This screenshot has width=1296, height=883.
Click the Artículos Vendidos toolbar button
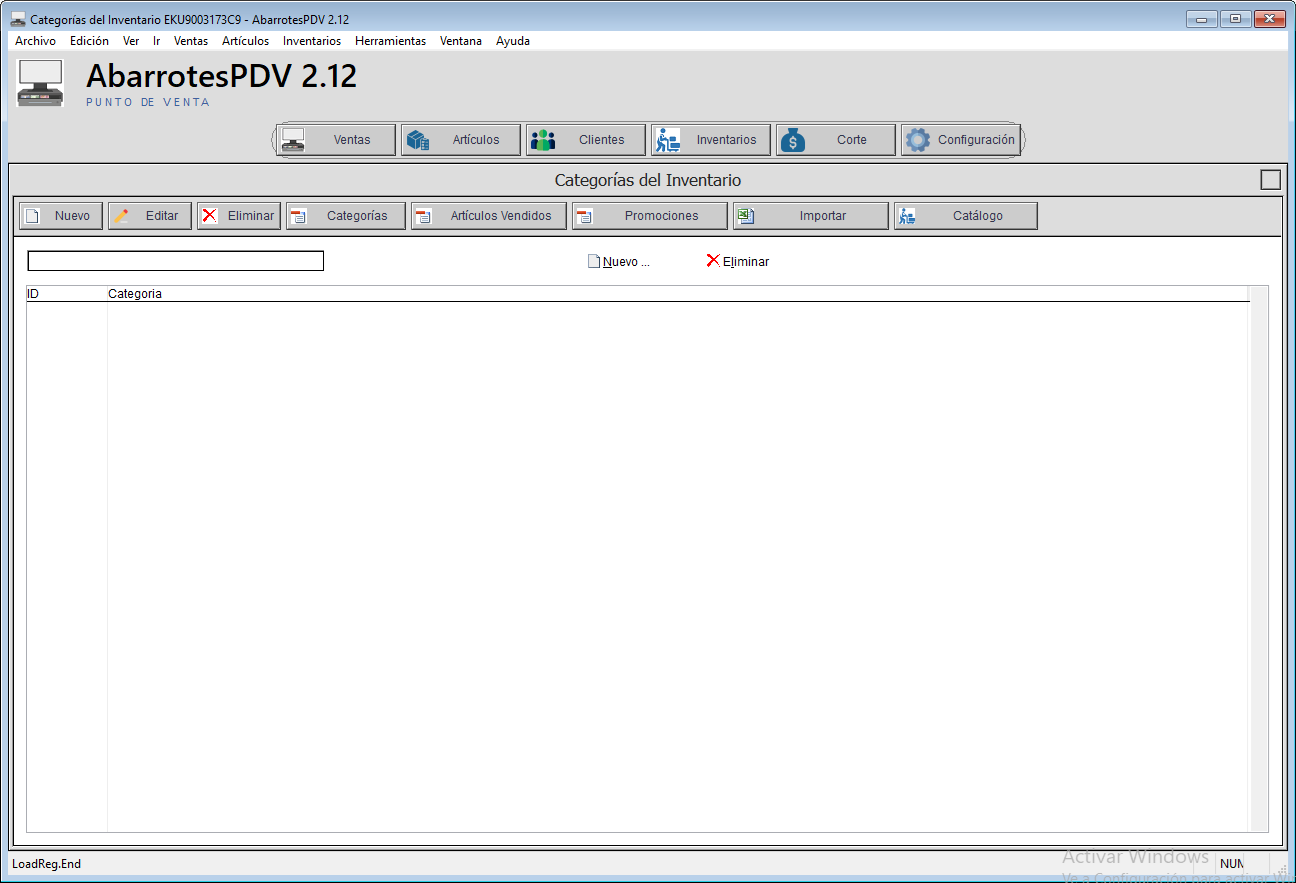489,216
